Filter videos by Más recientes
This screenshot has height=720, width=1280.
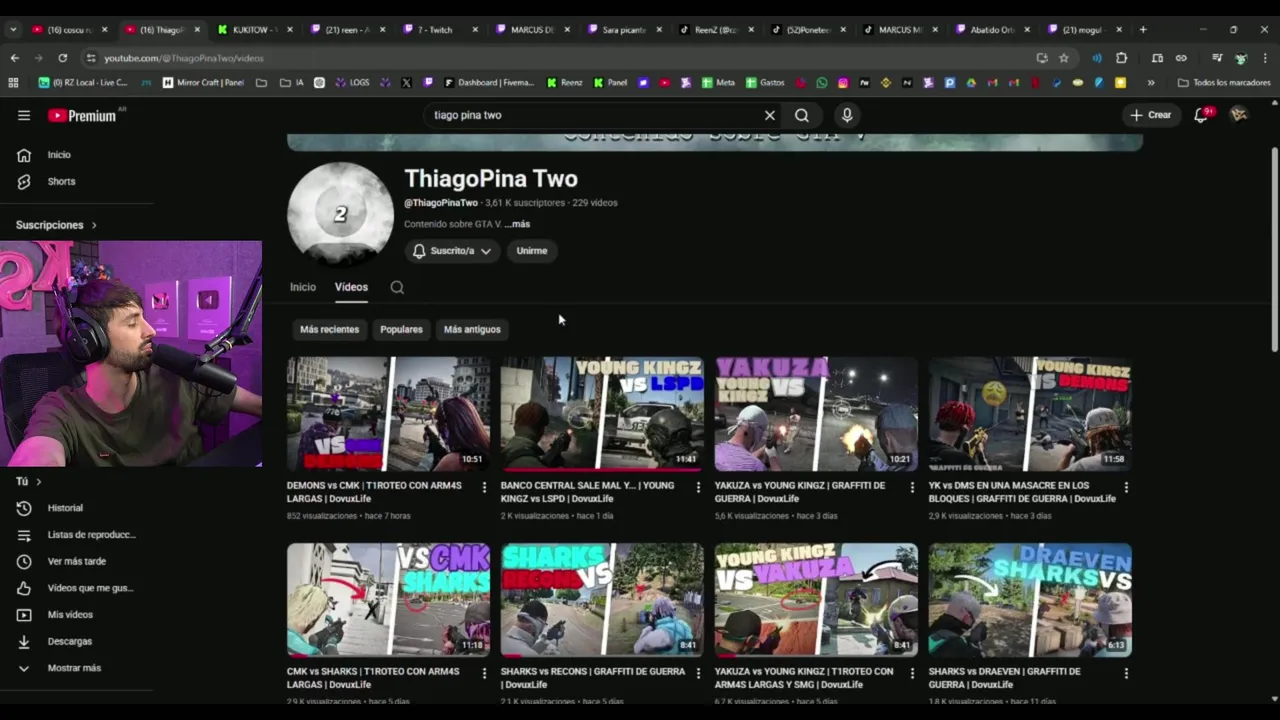[x=329, y=329]
